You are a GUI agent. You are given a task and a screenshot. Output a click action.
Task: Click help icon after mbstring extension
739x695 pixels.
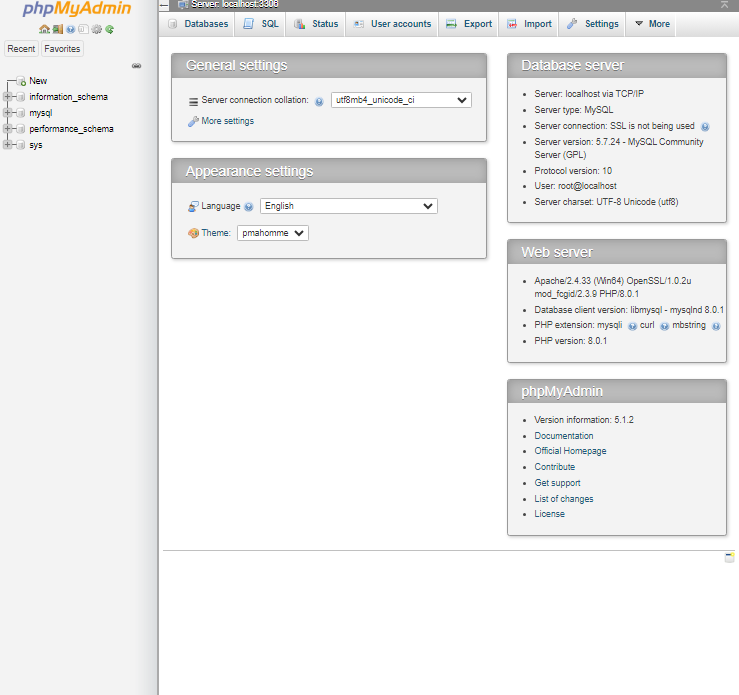[x=716, y=326]
